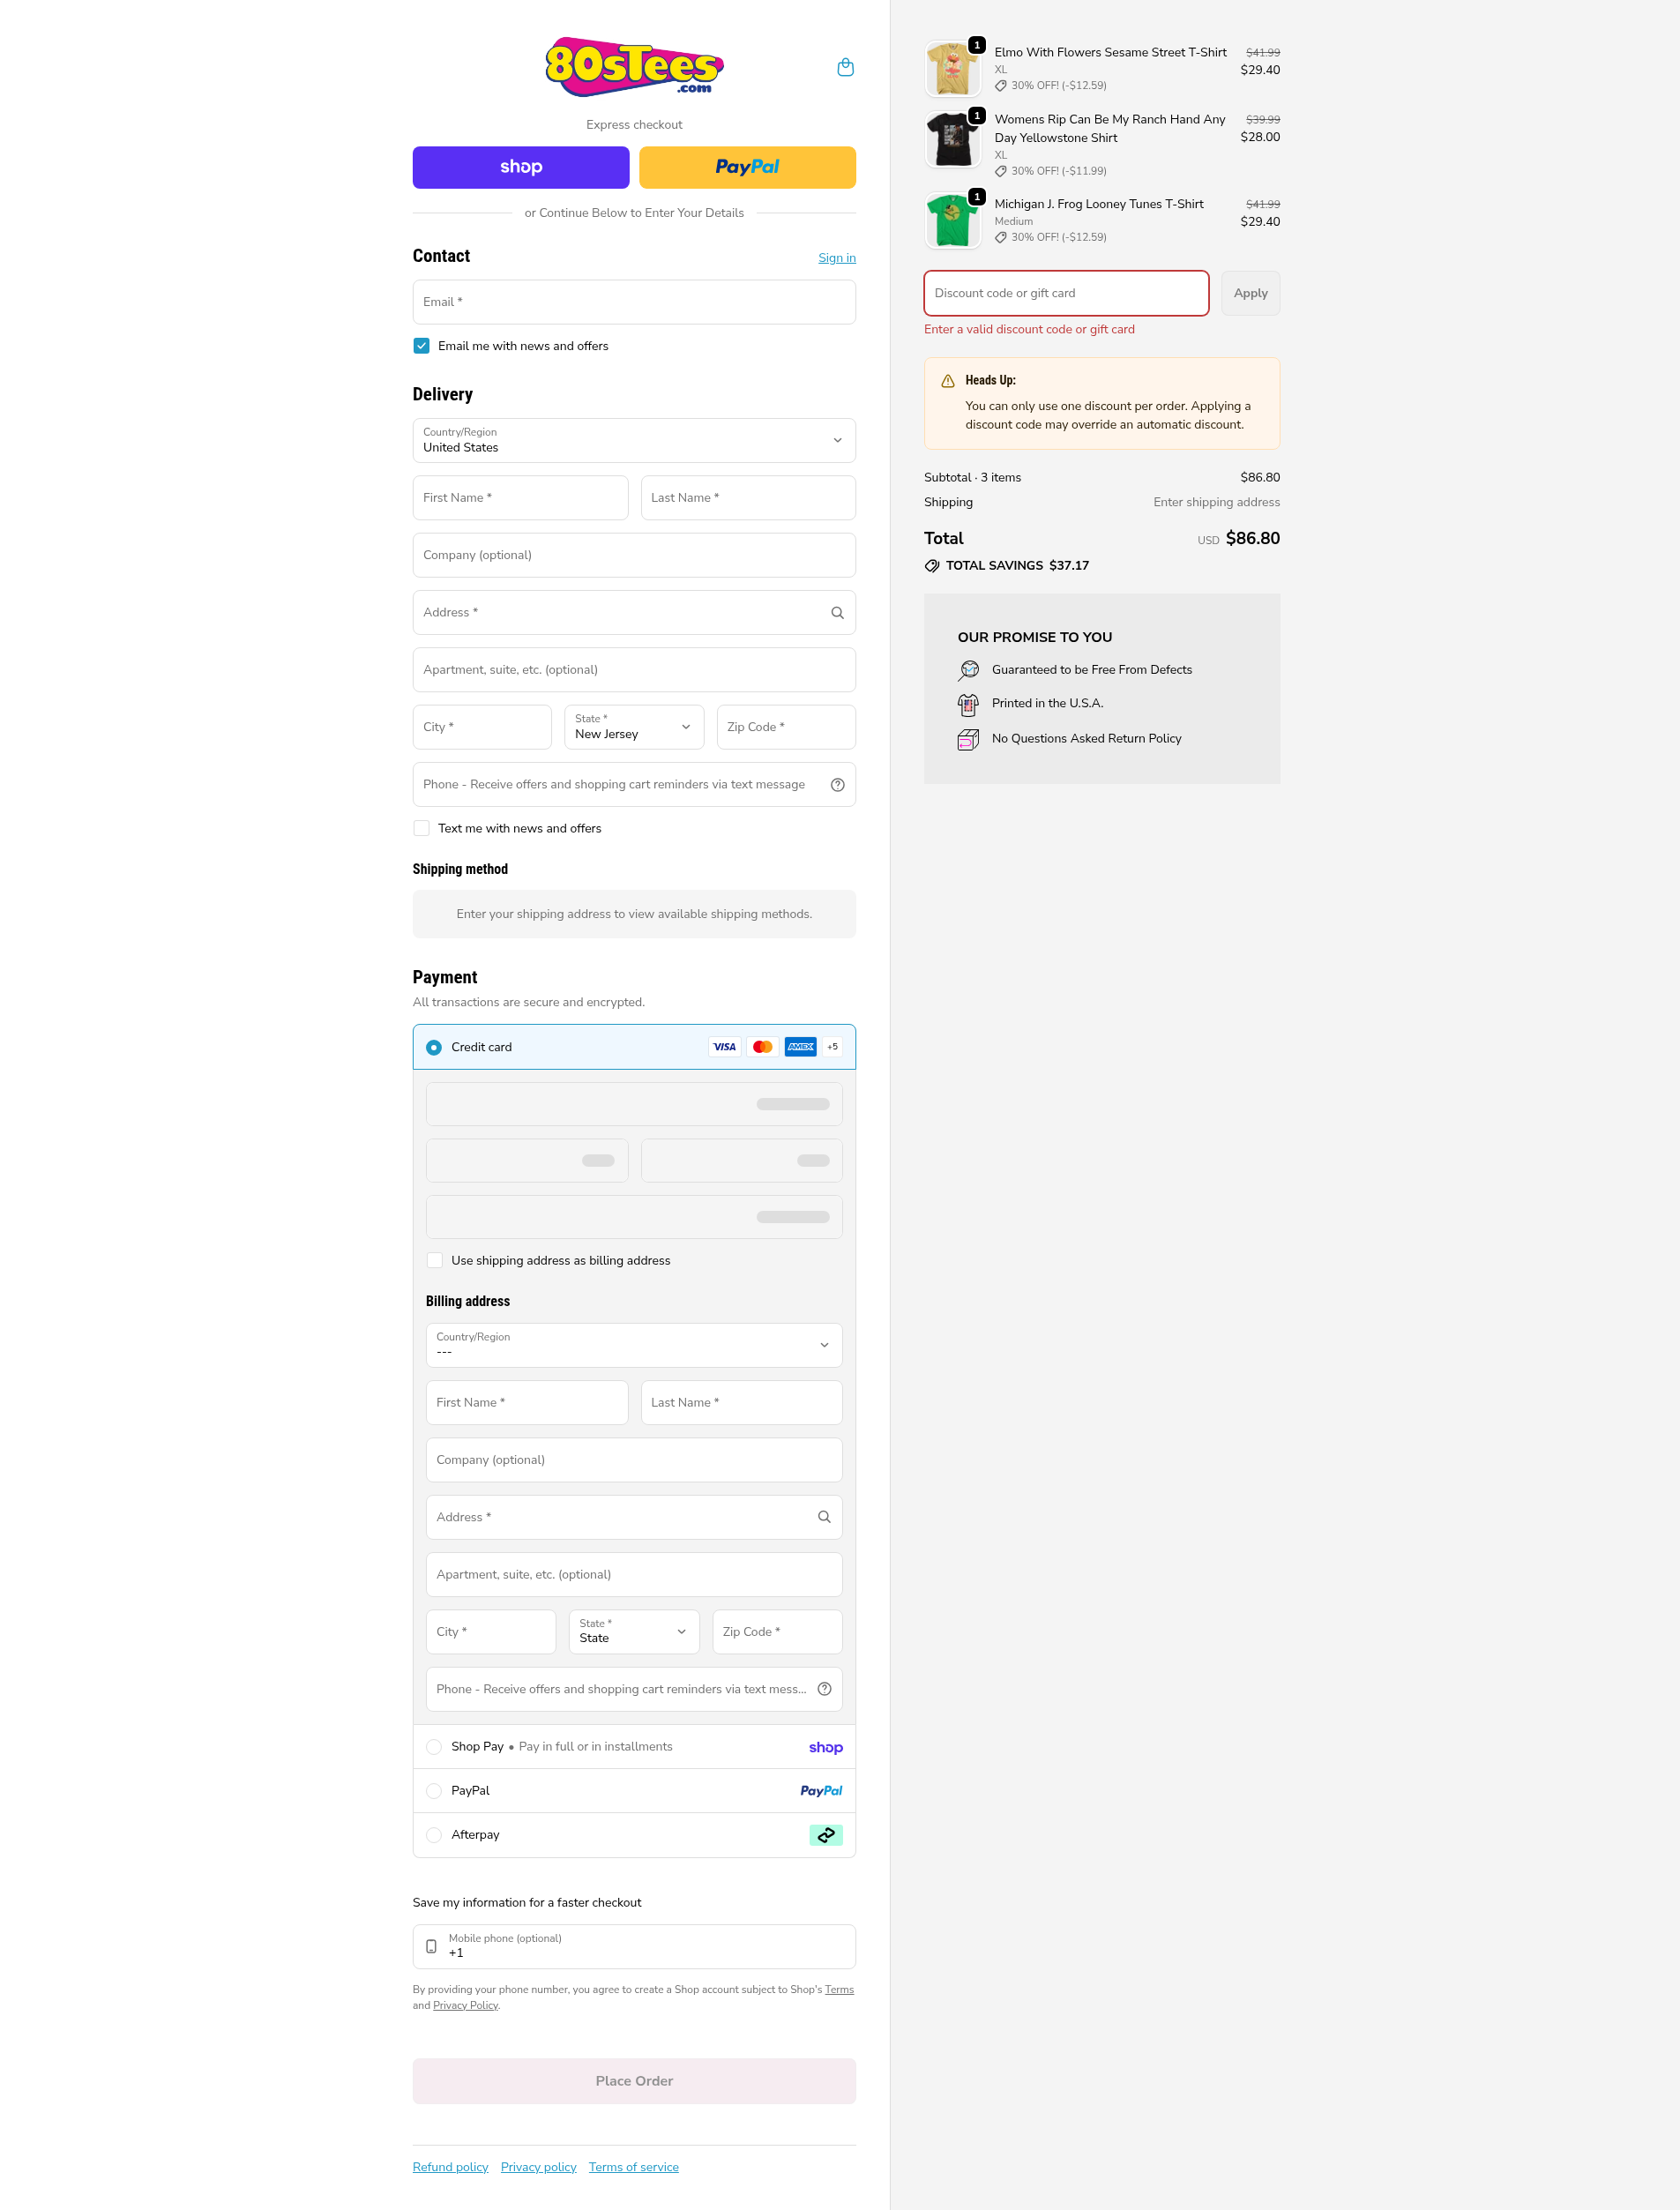
Task: Select the PayPal payment radio option
Action: tap(434, 1791)
